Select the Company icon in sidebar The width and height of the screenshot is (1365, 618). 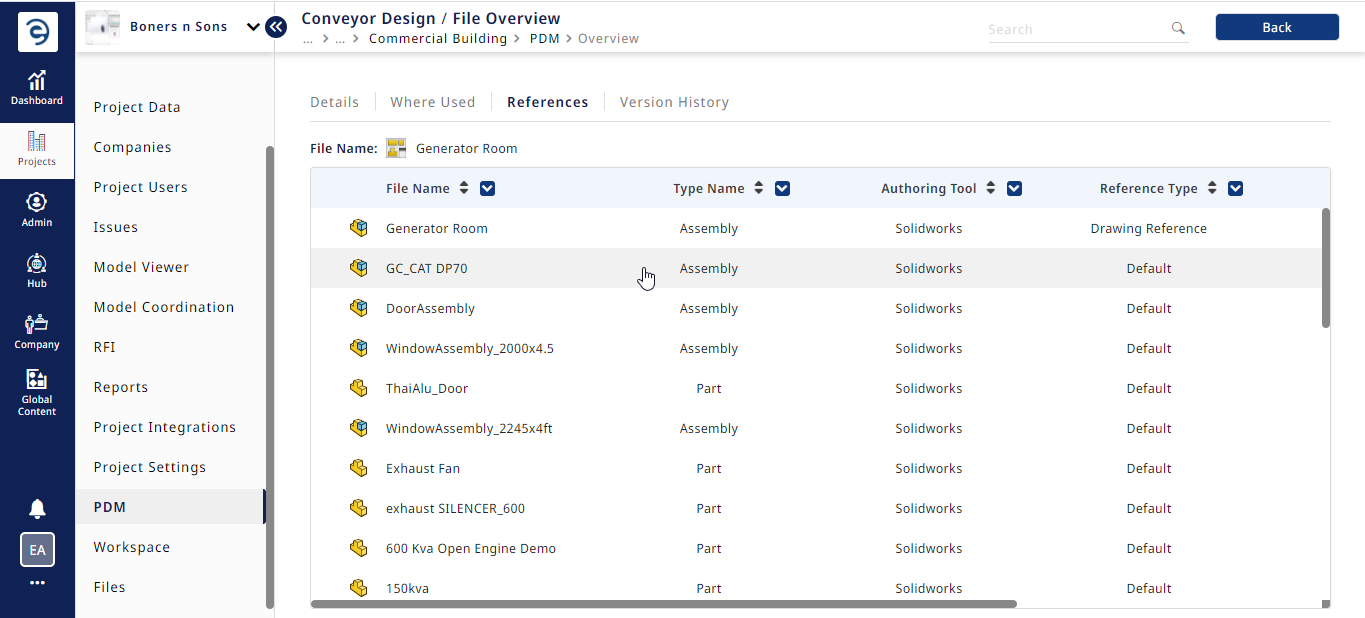[x=37, y=331]
